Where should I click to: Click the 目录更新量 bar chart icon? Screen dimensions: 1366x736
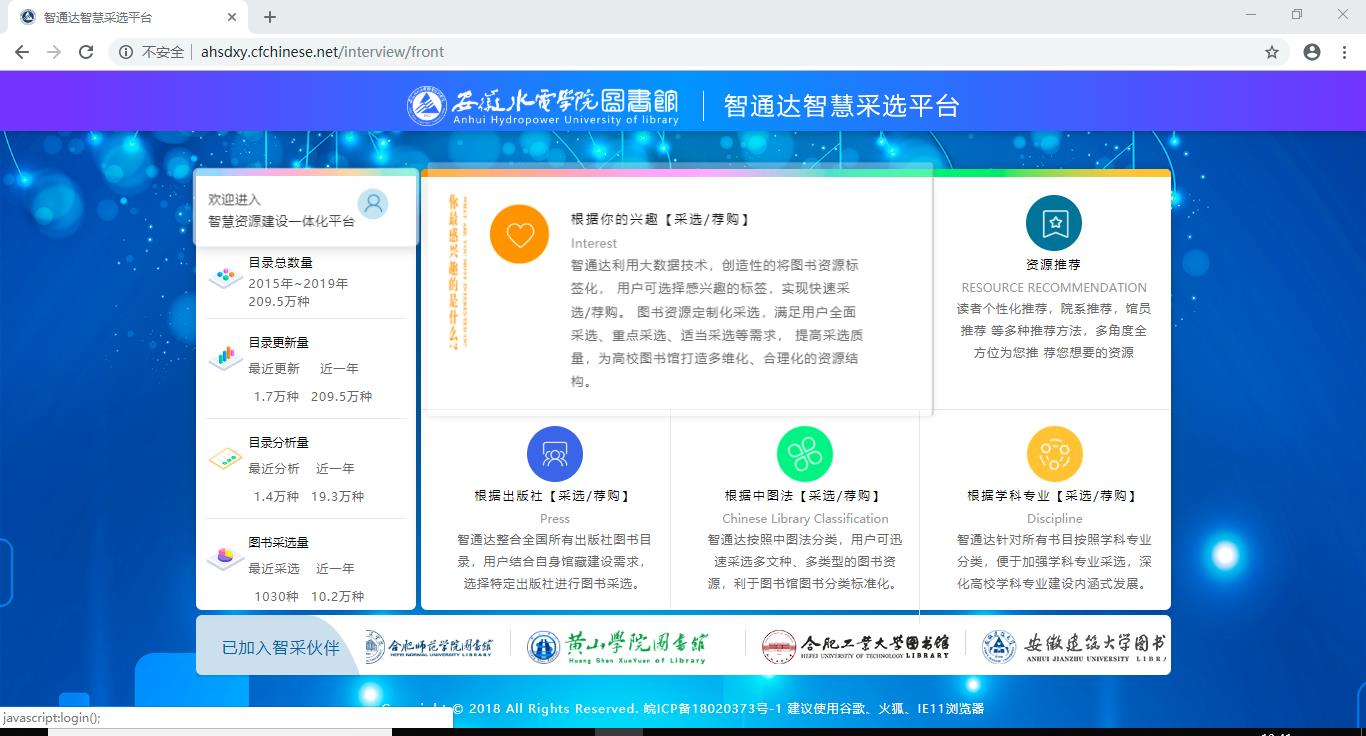226,356
